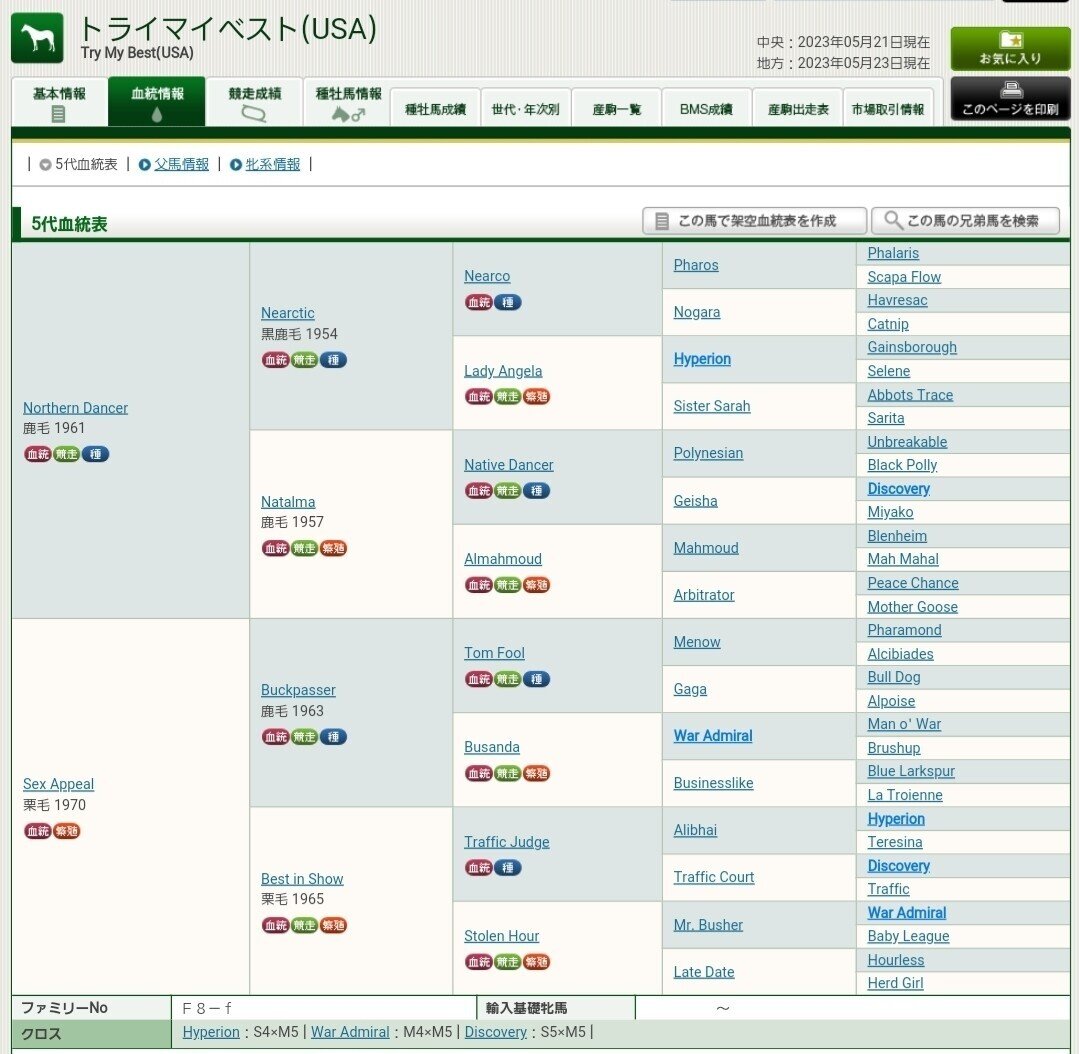Viewport: 1079px width, 1054px height.
Task: Click Sex Appeal's 繁殖 badge
Action: coord(67,831)
